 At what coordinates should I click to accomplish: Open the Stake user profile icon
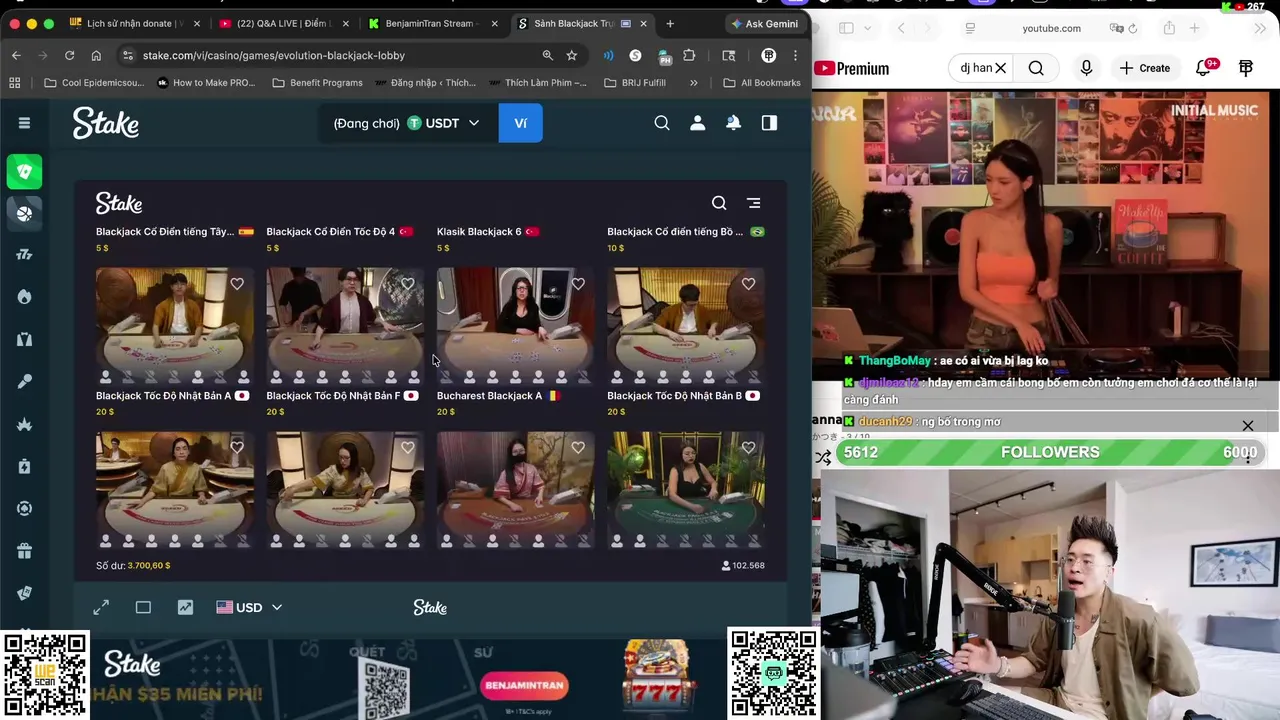coord(698,123)
